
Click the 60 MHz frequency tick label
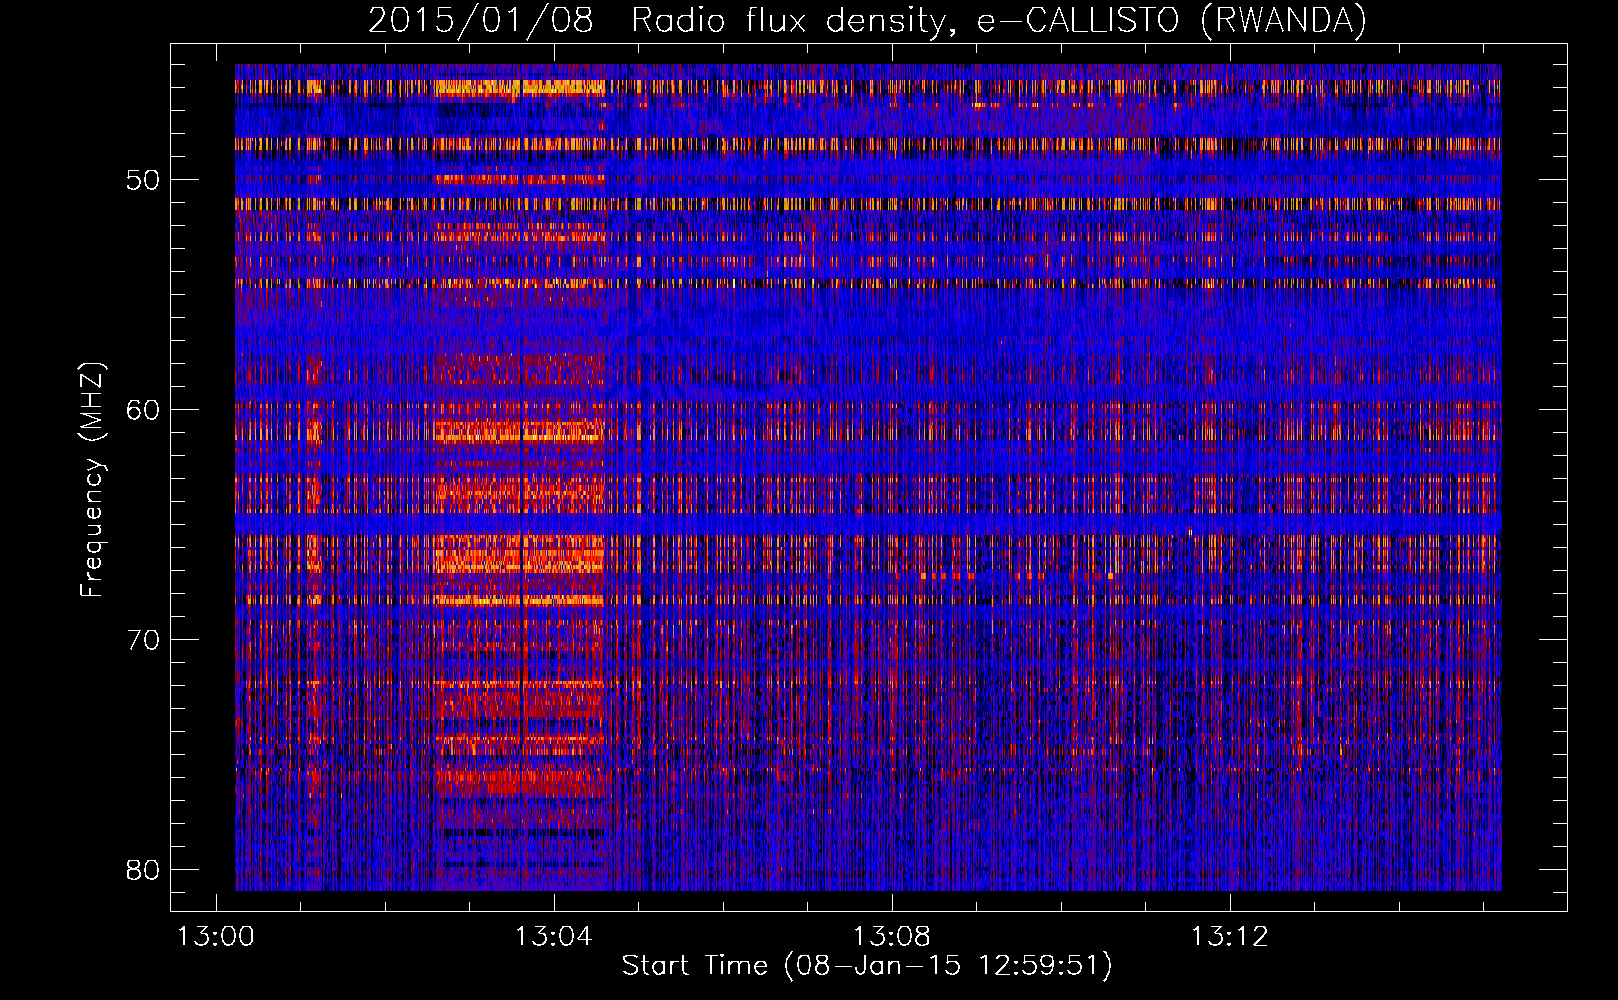[x=143, y=410]
